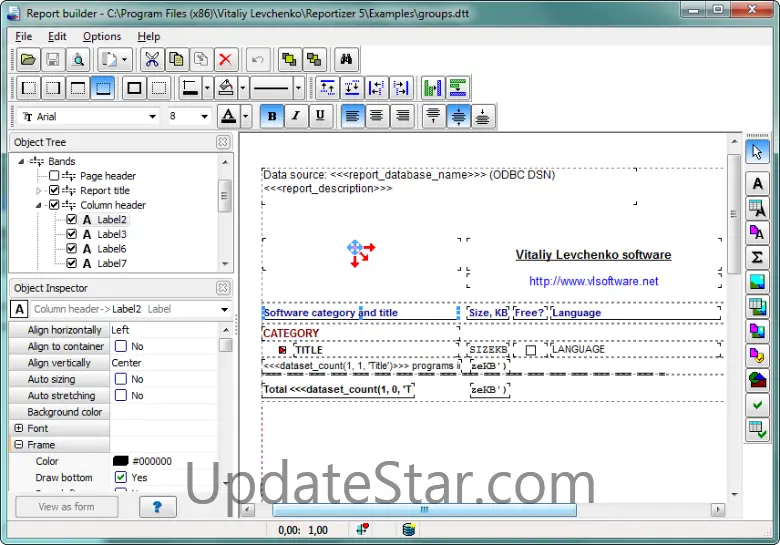This screenshot has height=545, width=780.
Task: Click the Copy icon
Action: click(176, 60)
